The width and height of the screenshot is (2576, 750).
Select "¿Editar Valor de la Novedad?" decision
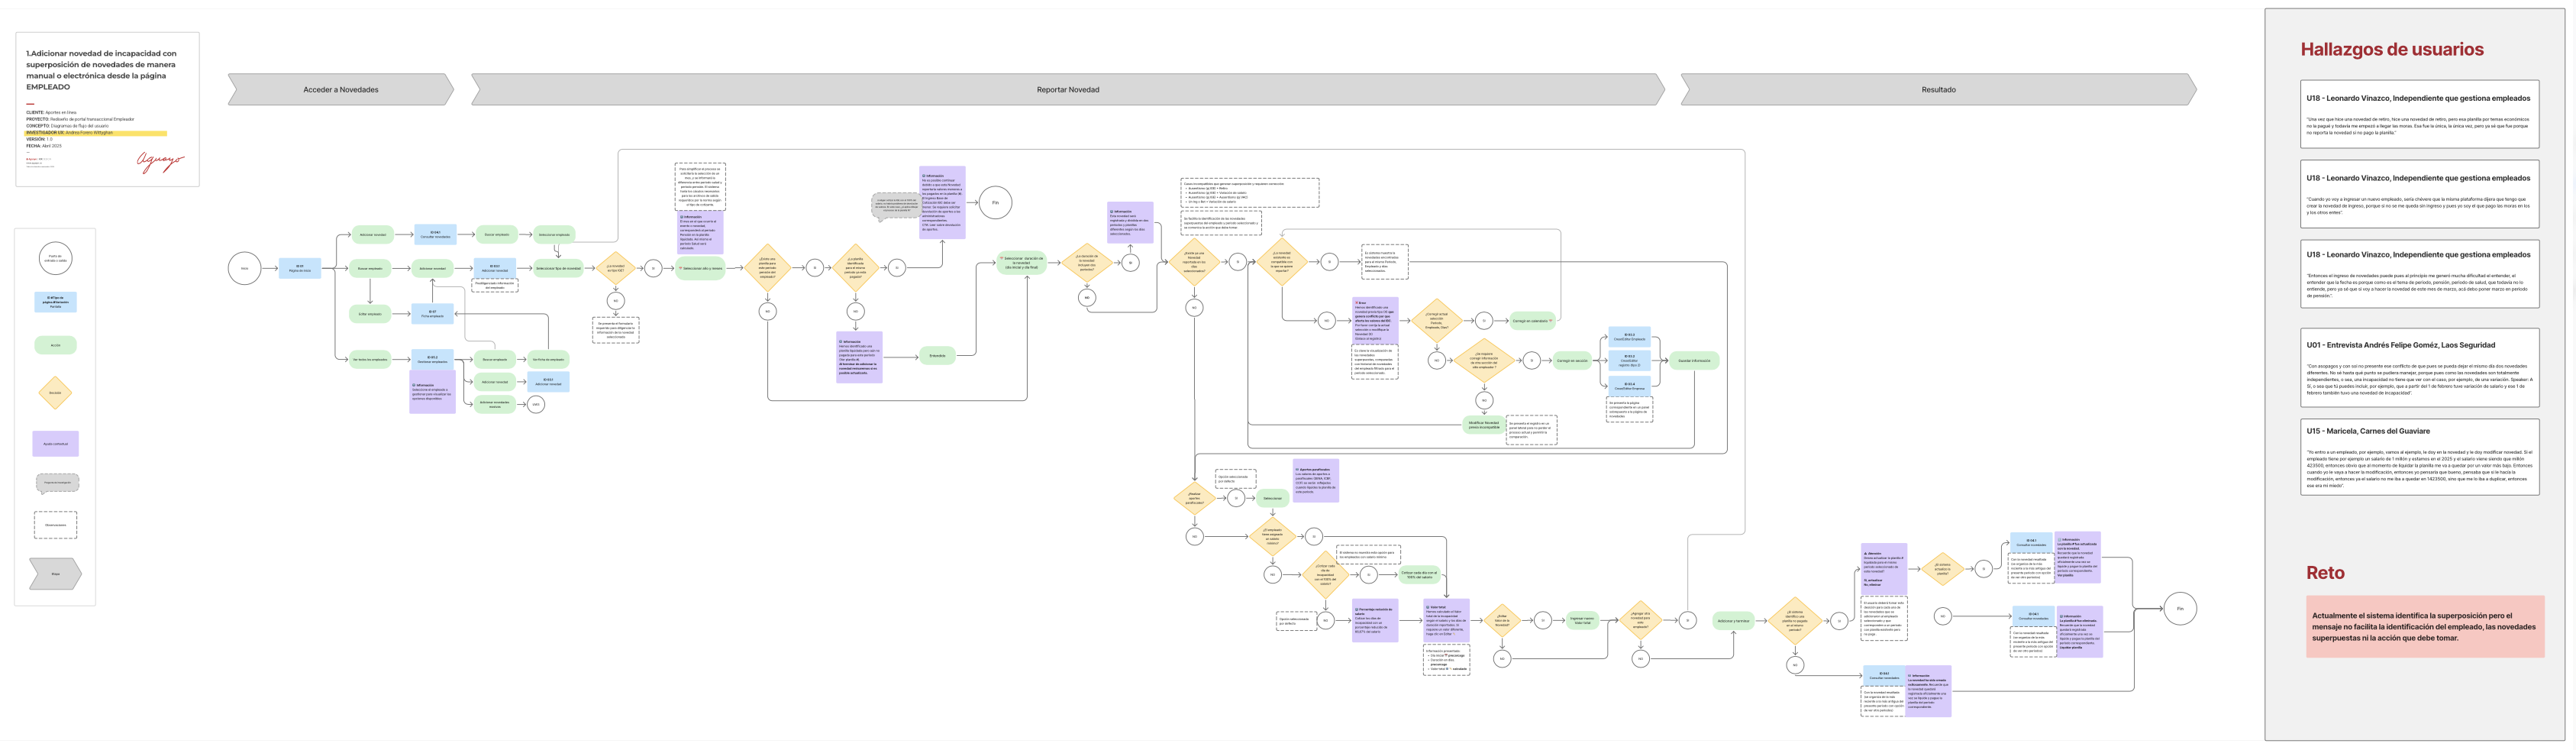click(1502, 620)
